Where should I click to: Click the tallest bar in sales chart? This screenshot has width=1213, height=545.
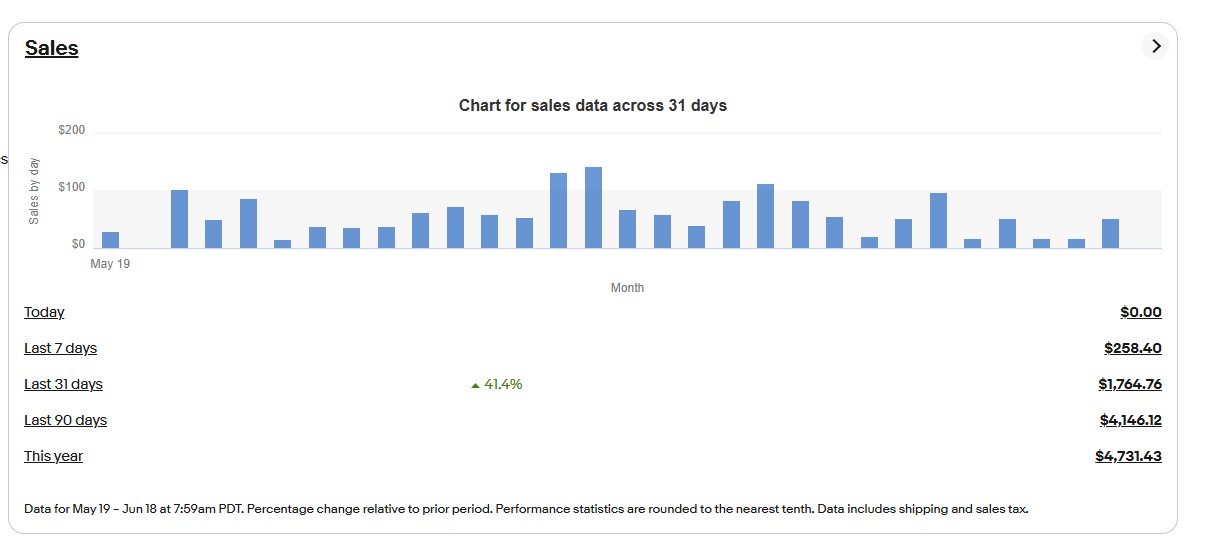point(593,208)
